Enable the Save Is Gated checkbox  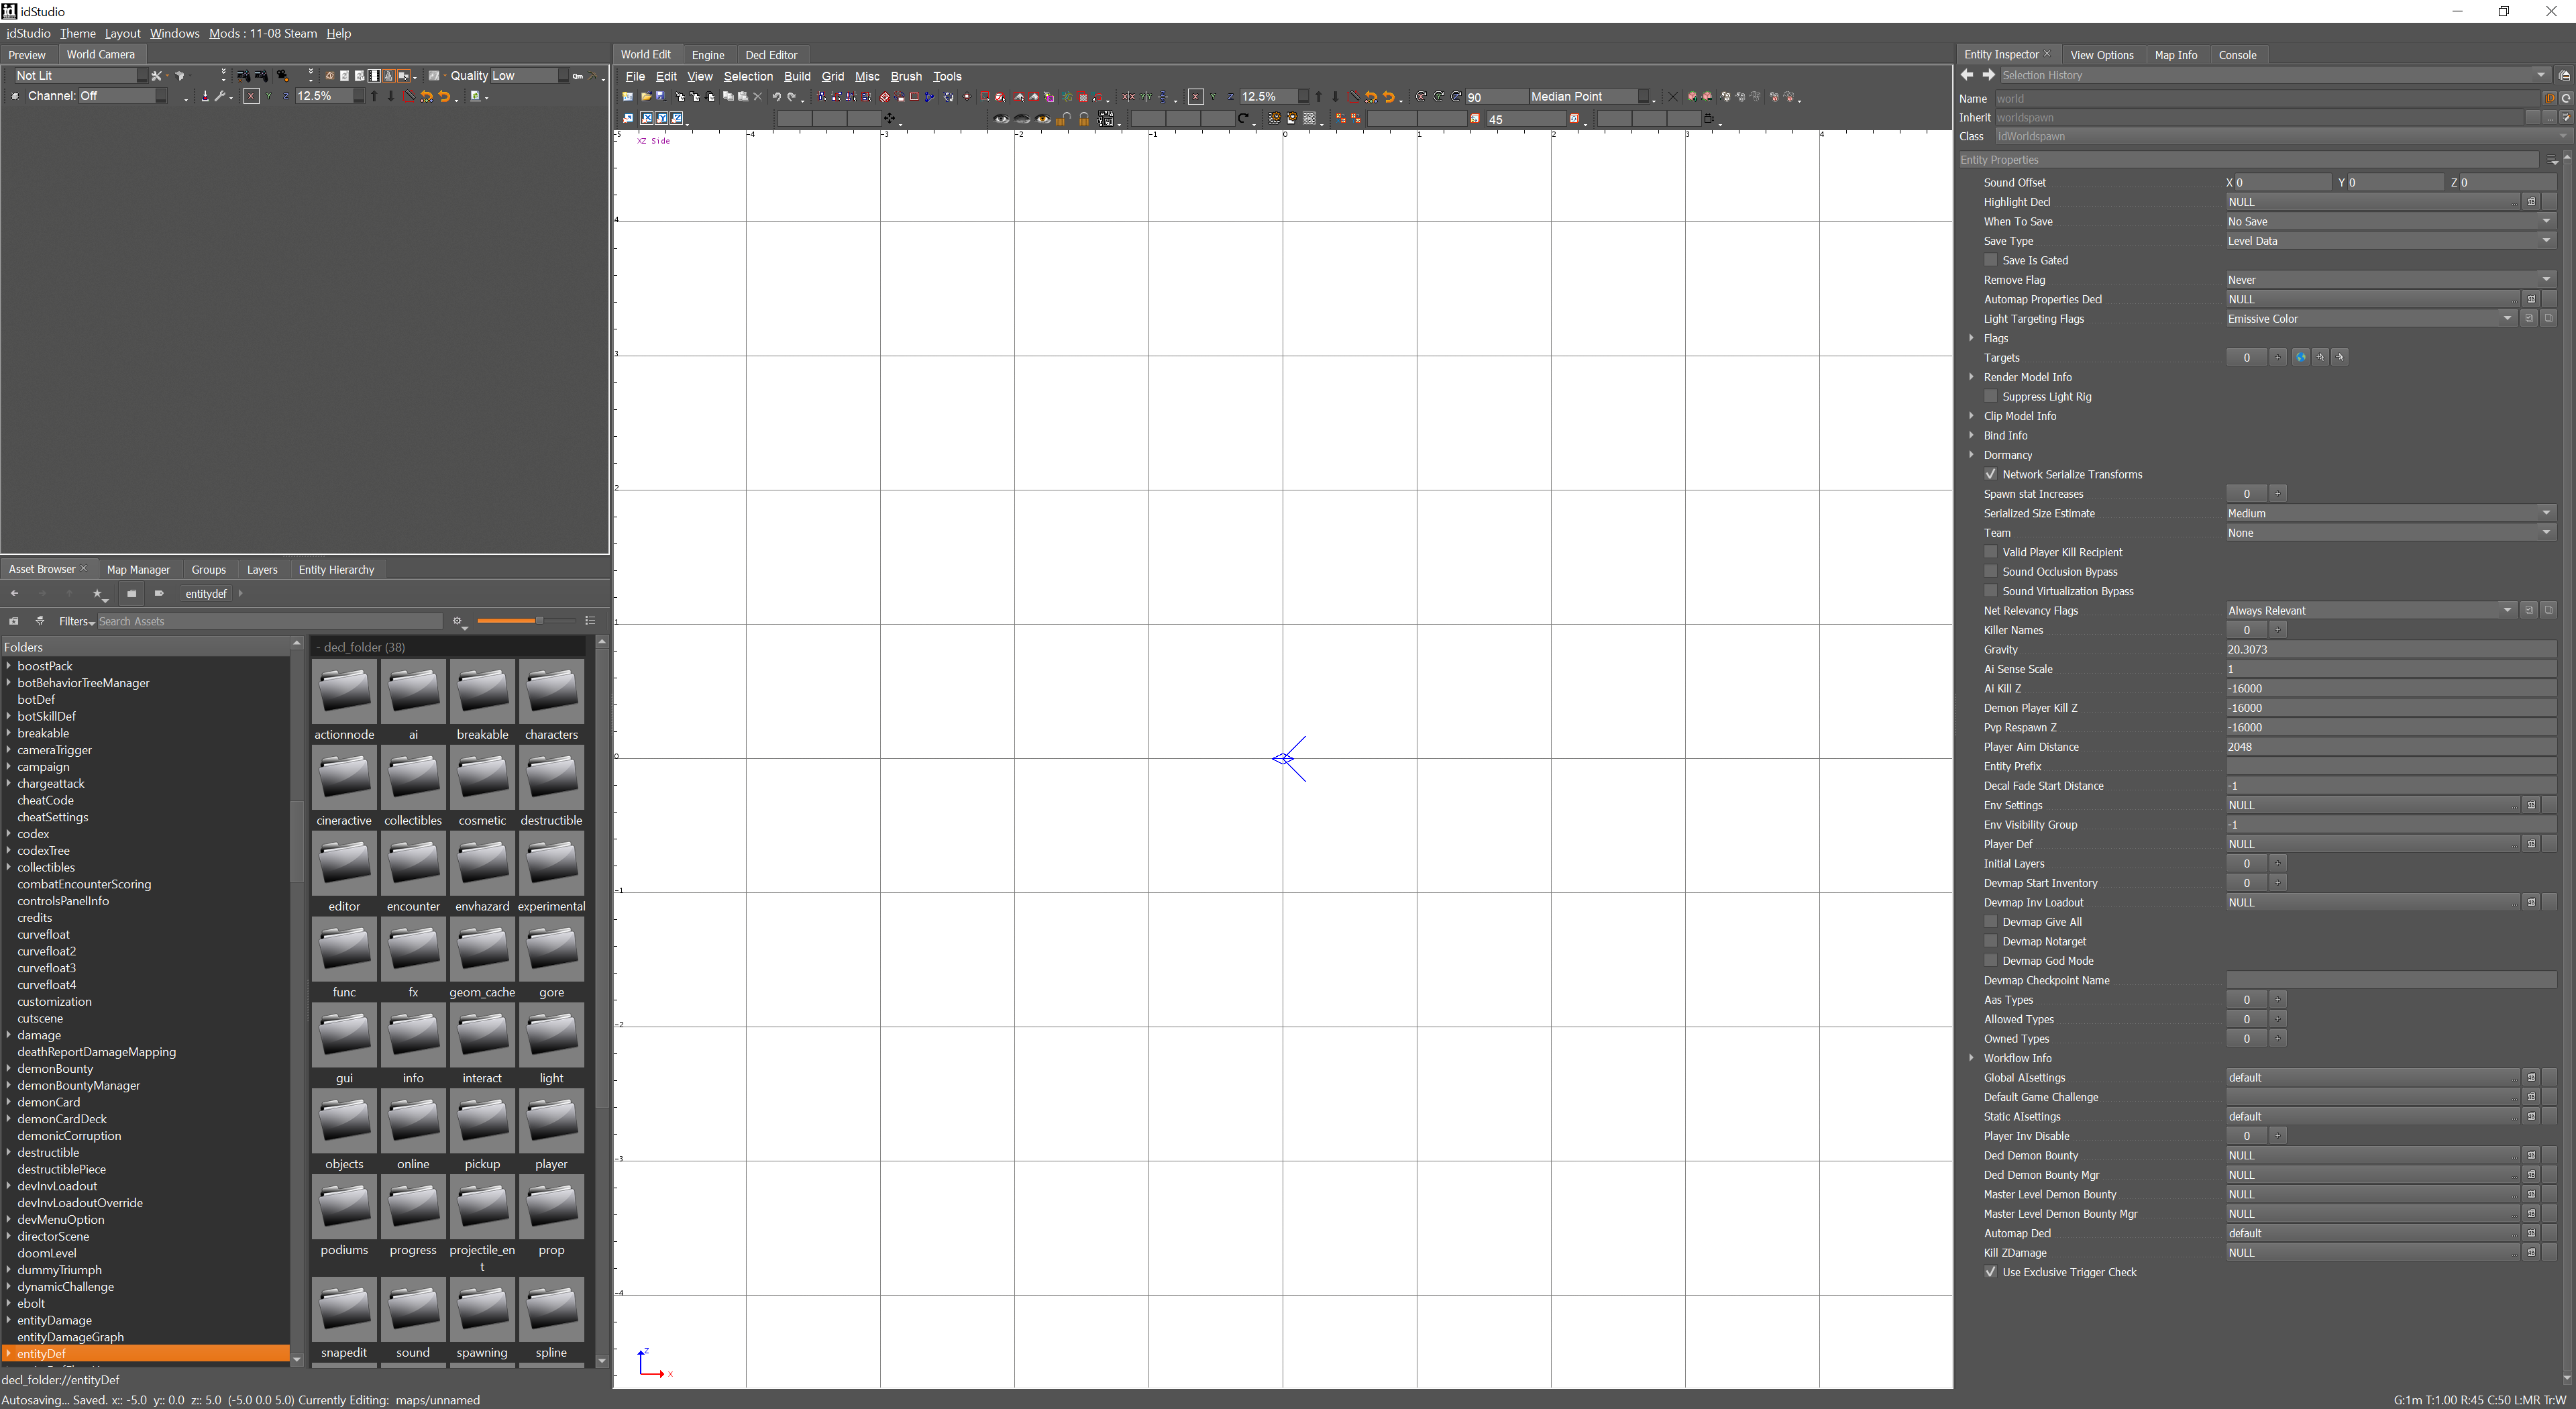[1991, 260]
